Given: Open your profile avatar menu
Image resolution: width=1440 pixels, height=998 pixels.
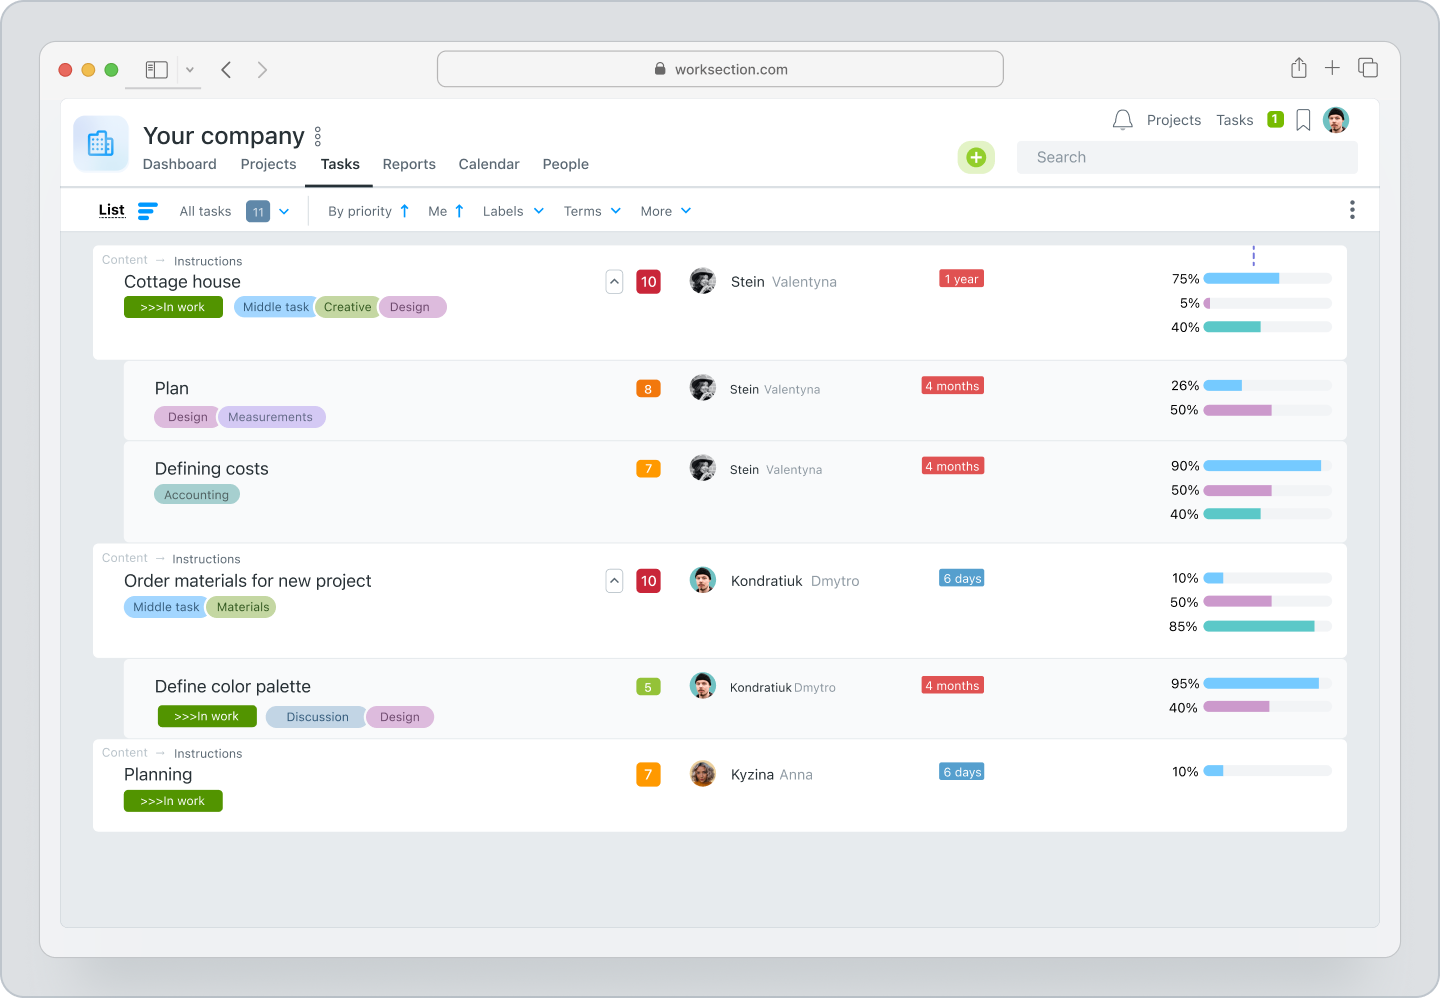Looking at the screenshot, I should (1336, 119).
